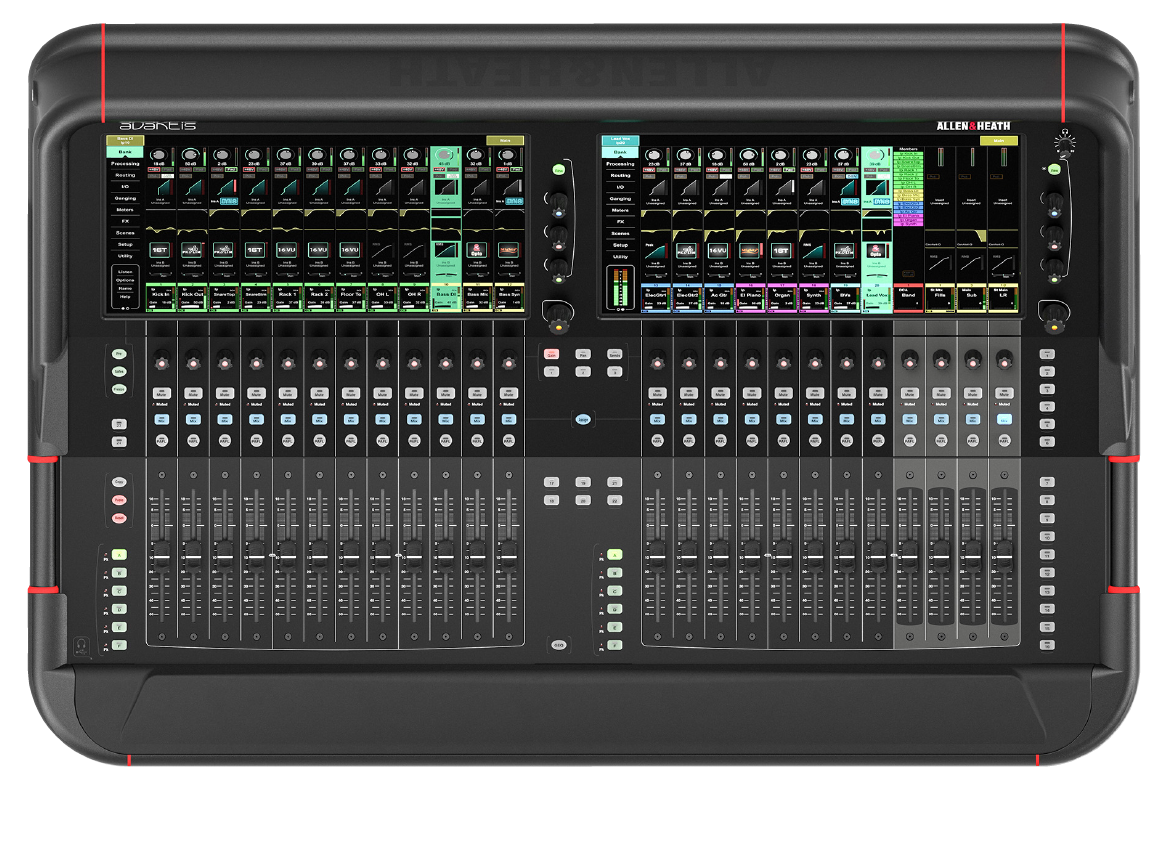
Task: Open the 16T compressor on Organ channel
Action: point(782,252)
